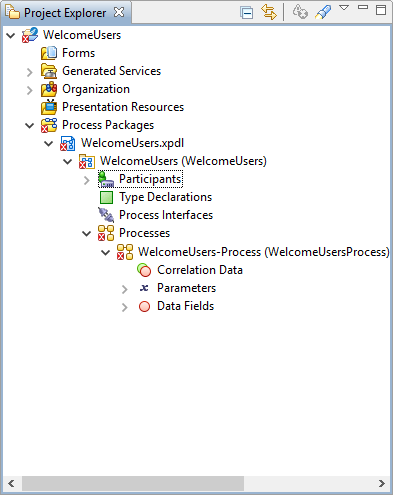393x495 pixels.
Task: Click the Processes icon
Action: pyautogui.click(x=106, y=233)
